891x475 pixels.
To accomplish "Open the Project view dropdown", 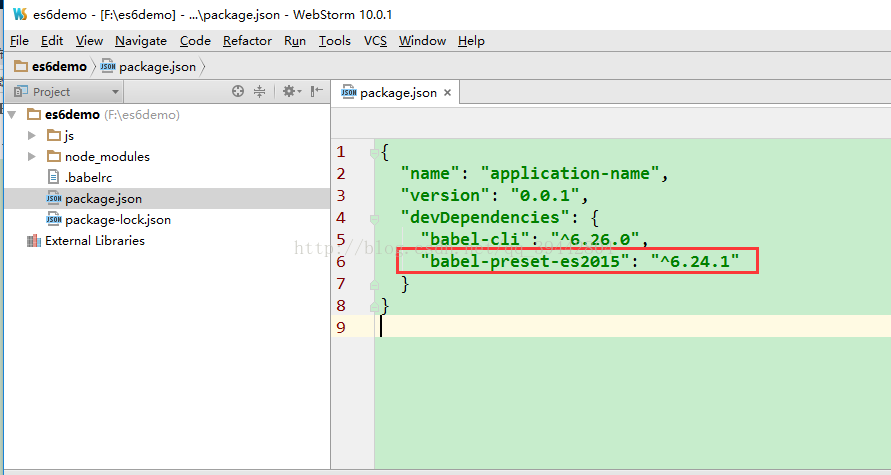I will coord(66,91).
